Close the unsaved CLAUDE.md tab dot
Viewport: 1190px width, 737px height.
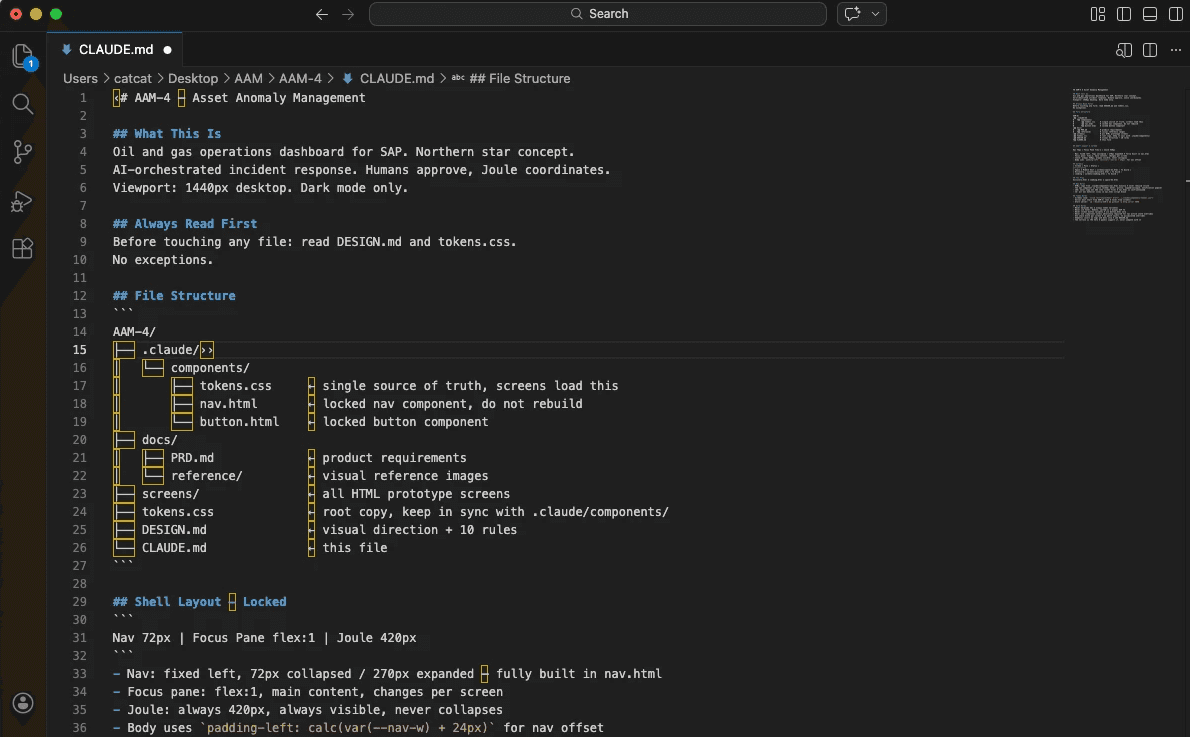tap(167, 50)
